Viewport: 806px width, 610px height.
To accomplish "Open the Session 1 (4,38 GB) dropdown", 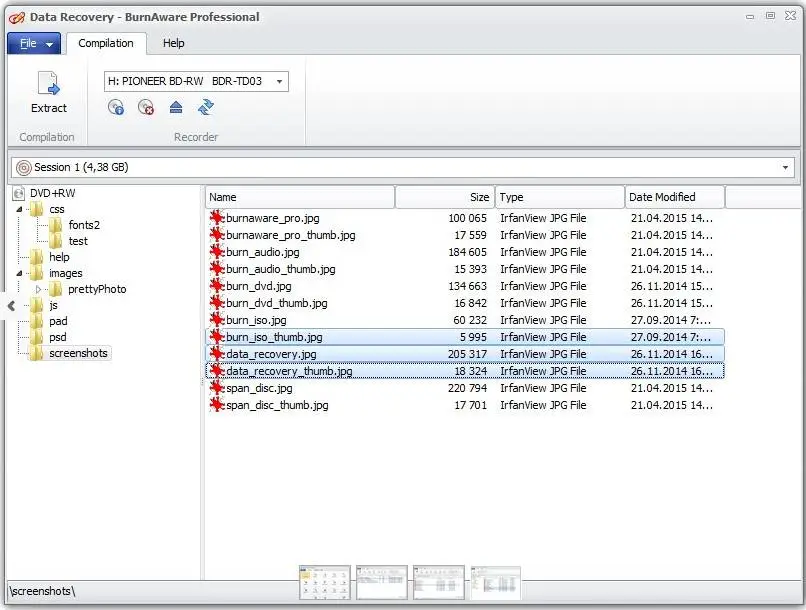I will point(785,168).
